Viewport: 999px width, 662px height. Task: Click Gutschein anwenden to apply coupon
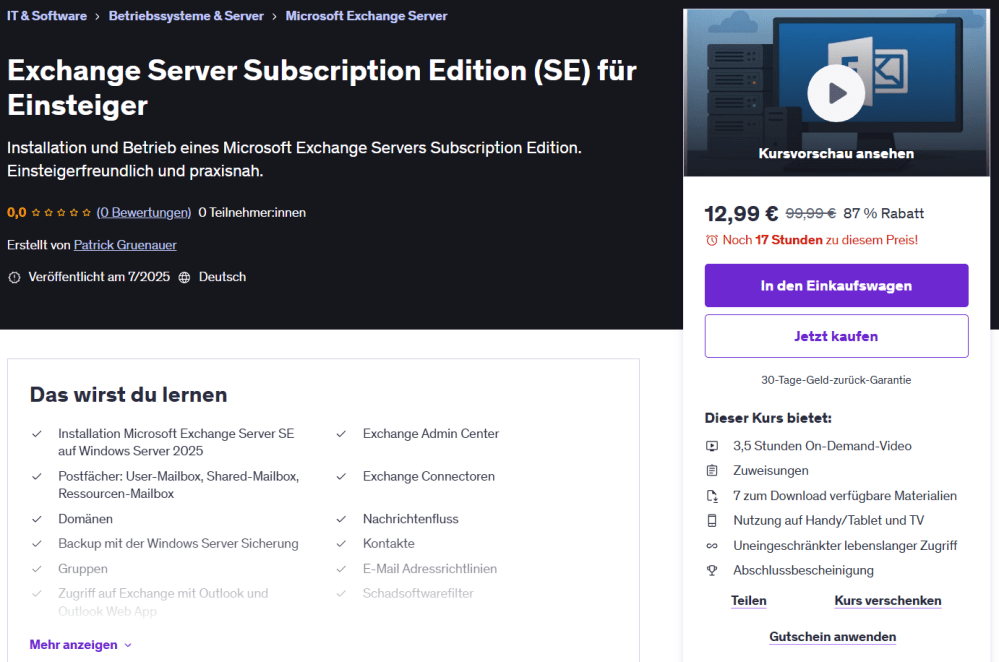point(832,637)
